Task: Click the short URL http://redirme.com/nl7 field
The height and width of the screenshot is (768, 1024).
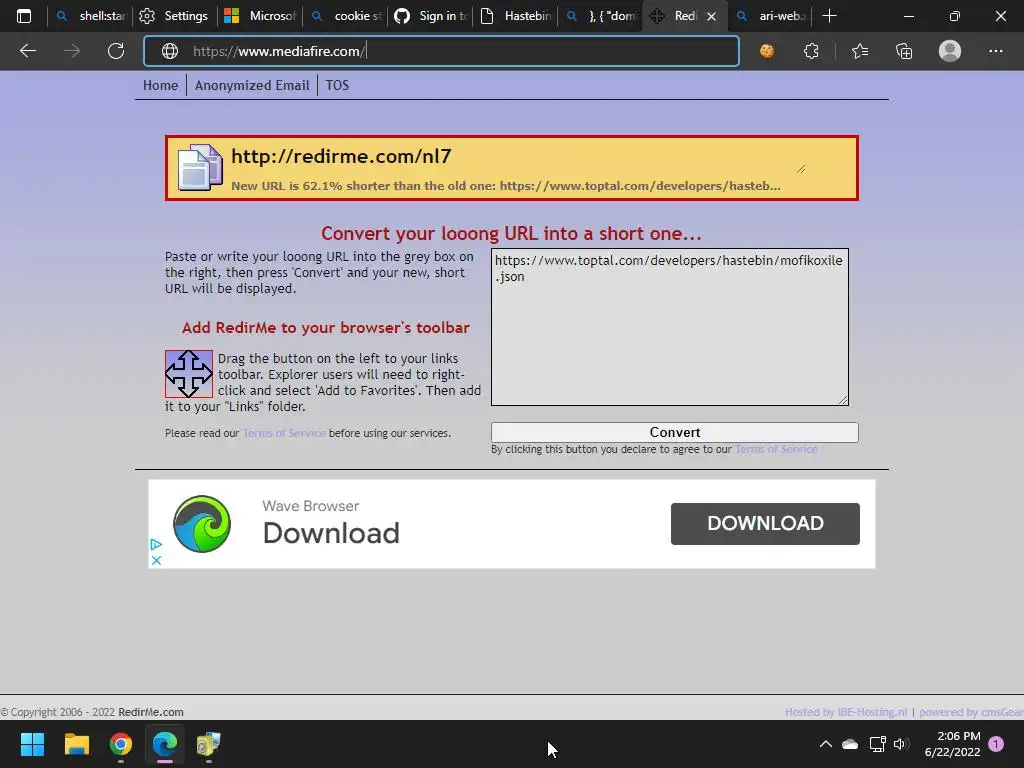Action: (x=519, y=157)
